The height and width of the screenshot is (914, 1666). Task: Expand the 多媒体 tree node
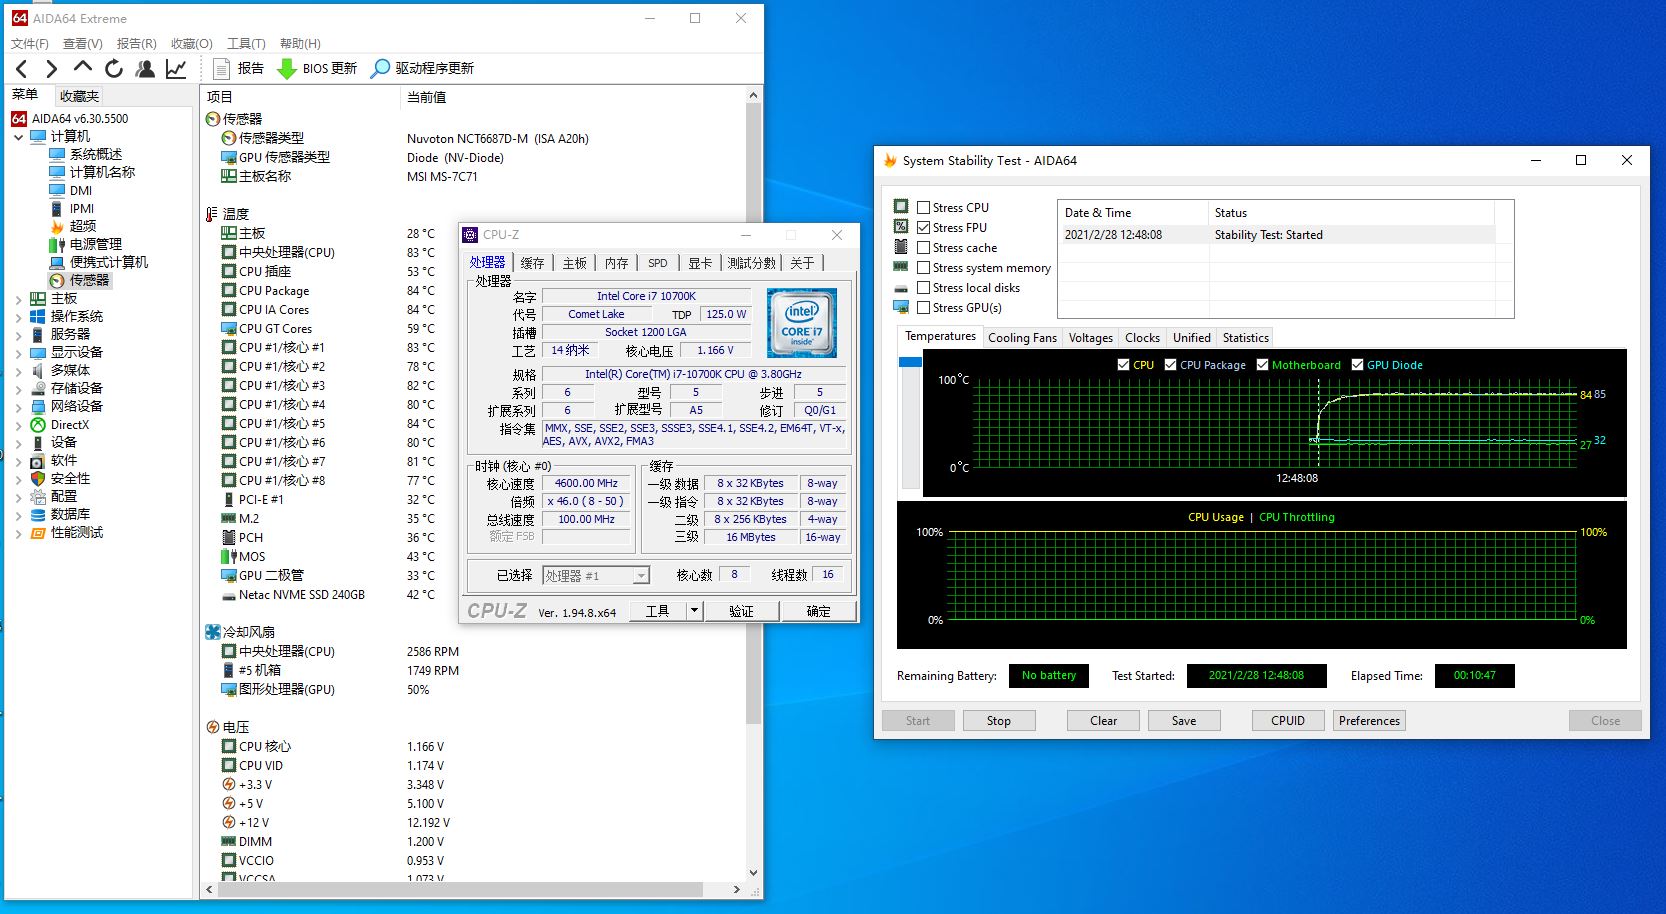pos(19,371)
